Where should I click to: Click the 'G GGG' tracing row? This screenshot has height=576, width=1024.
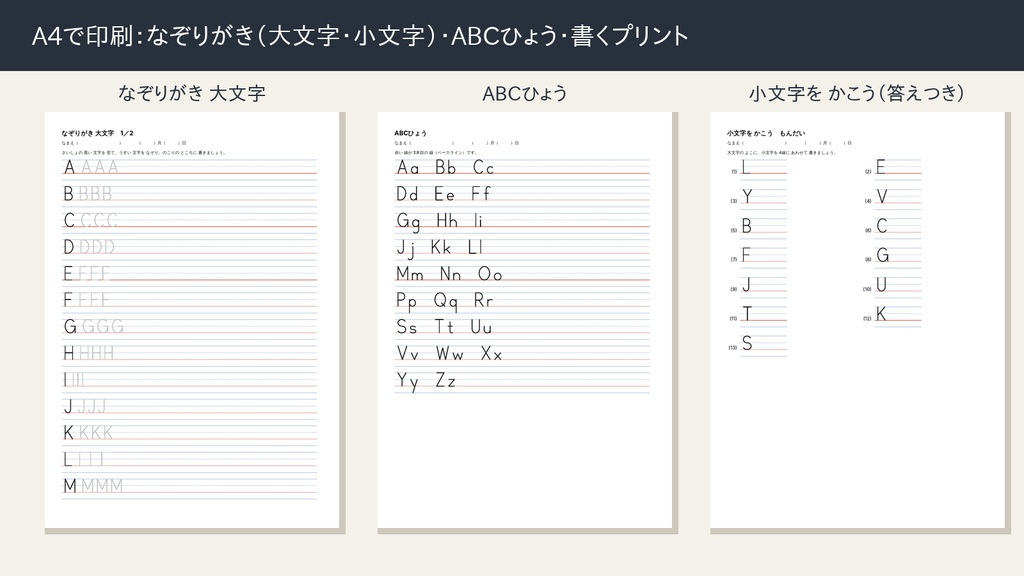pyautogui.click(x=189, y=327)
